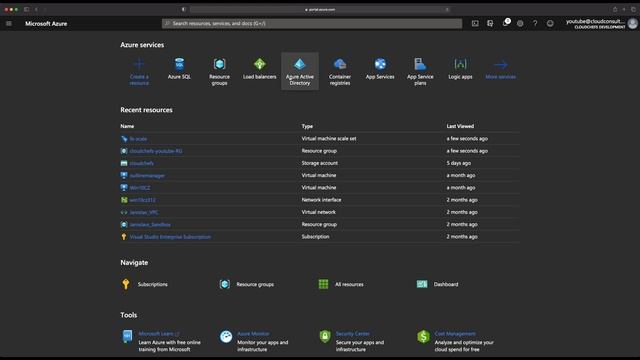Open the virtual machine scale set resource
This screenshot has height=360, width=640.
click(x=138, y=139)
